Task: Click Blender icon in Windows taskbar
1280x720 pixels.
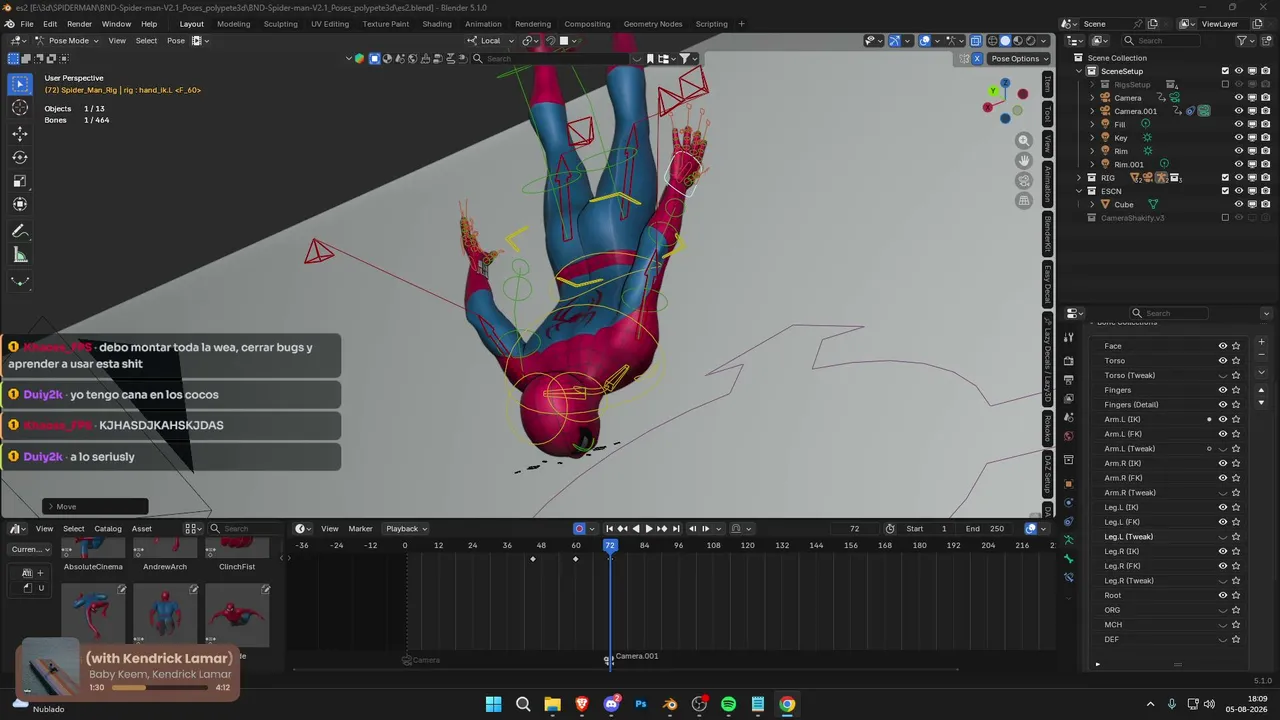Action: 670,704
